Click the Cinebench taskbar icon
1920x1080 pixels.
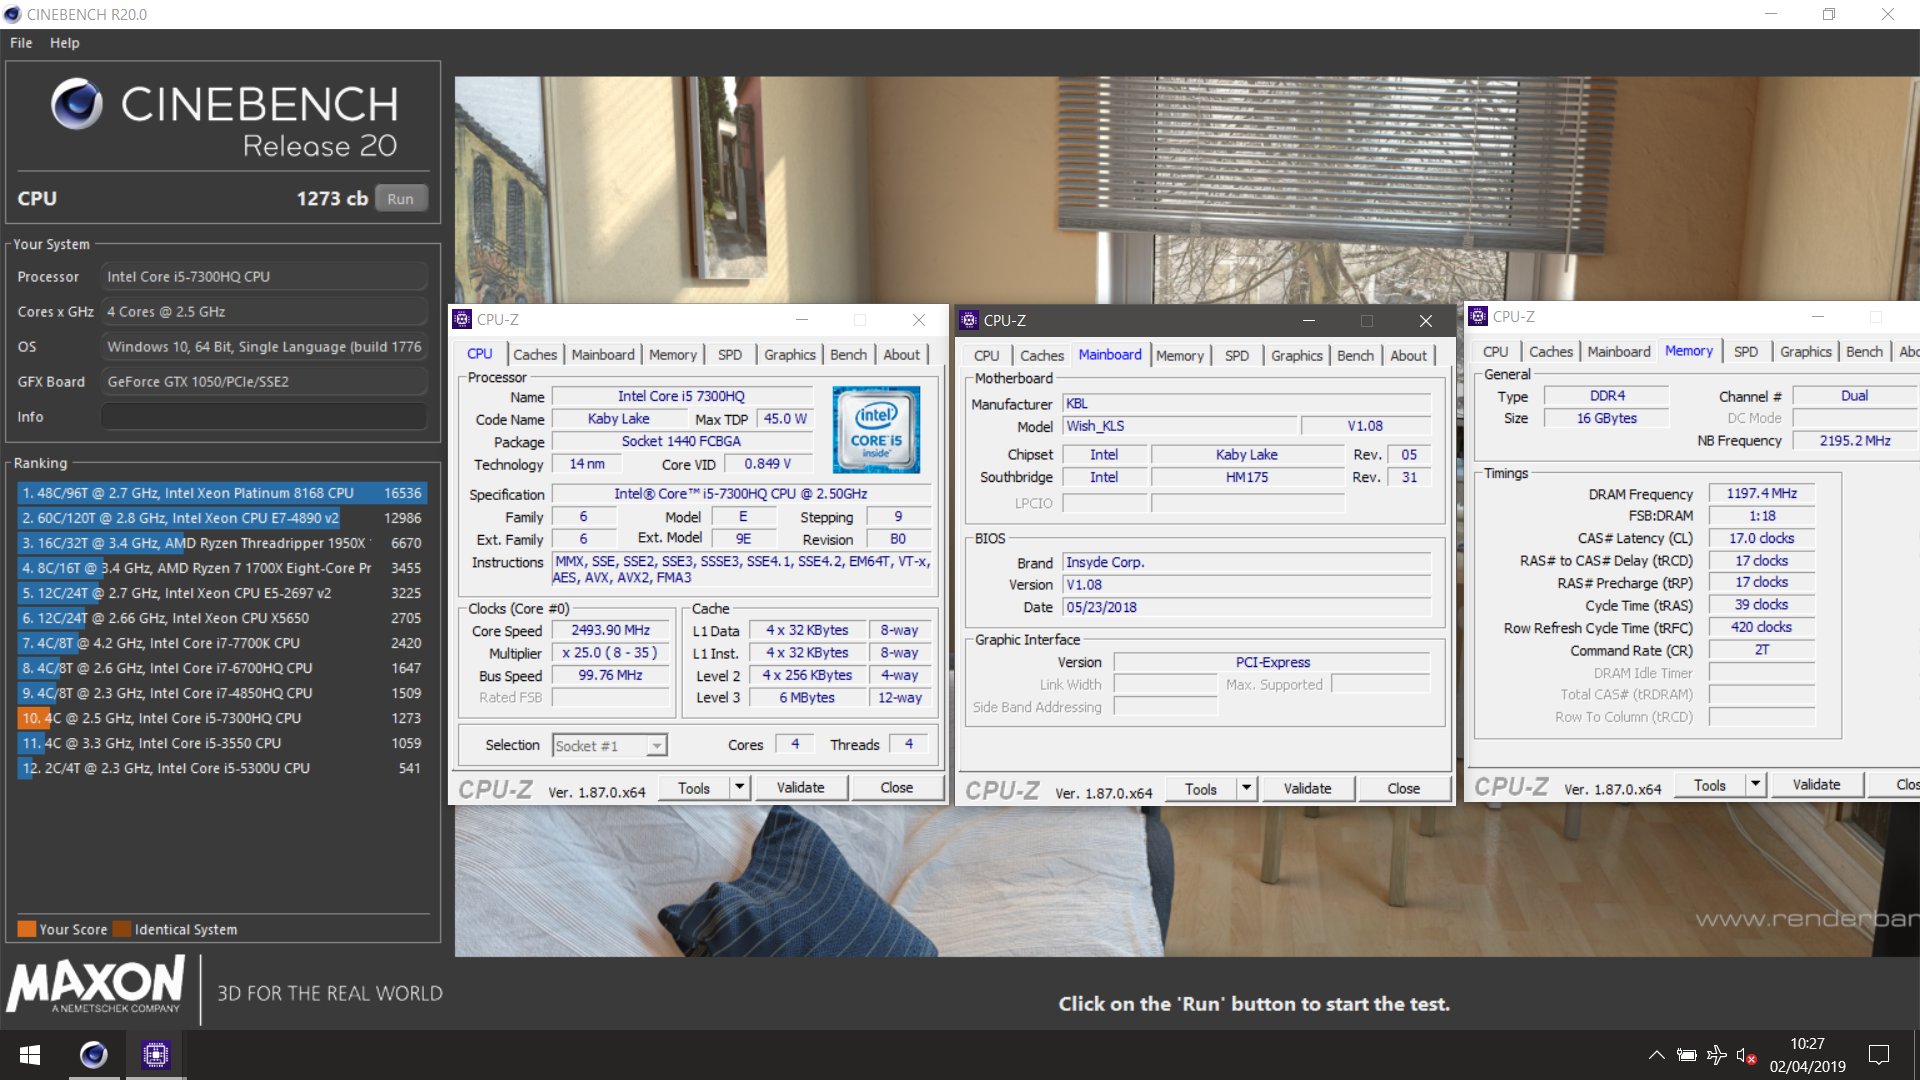[93, 1055]
